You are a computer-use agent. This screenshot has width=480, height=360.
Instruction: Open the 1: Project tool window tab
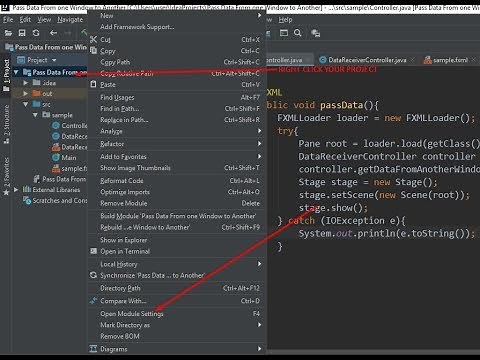tap(6, 74)
